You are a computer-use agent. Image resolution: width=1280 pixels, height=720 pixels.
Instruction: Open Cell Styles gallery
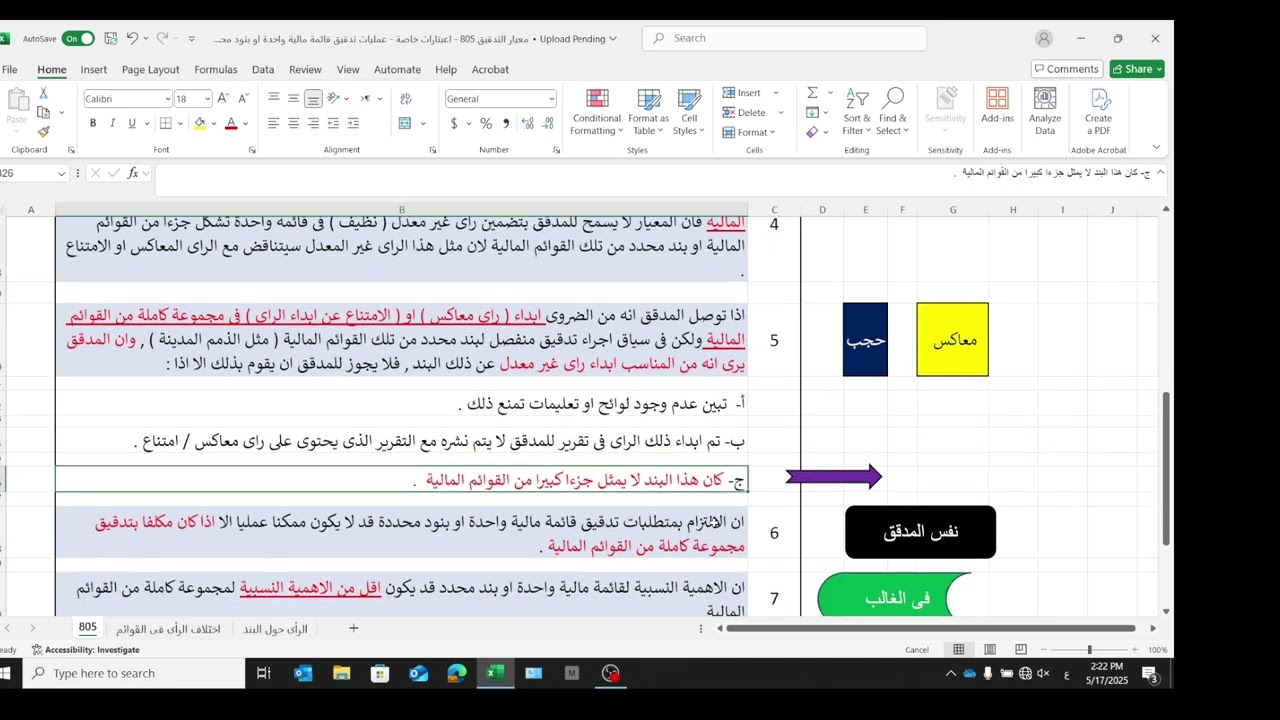[x=688, y=112]
